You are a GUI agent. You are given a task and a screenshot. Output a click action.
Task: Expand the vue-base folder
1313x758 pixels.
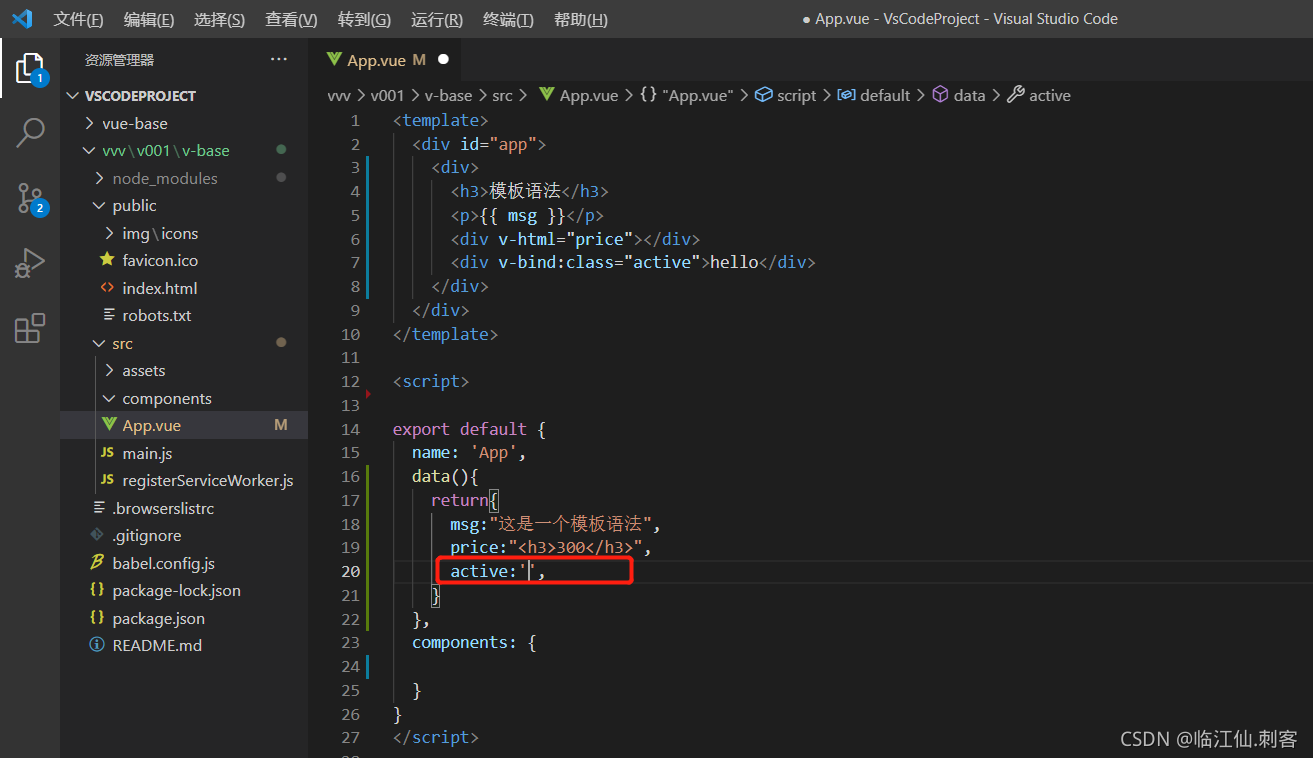pos(91,123)
